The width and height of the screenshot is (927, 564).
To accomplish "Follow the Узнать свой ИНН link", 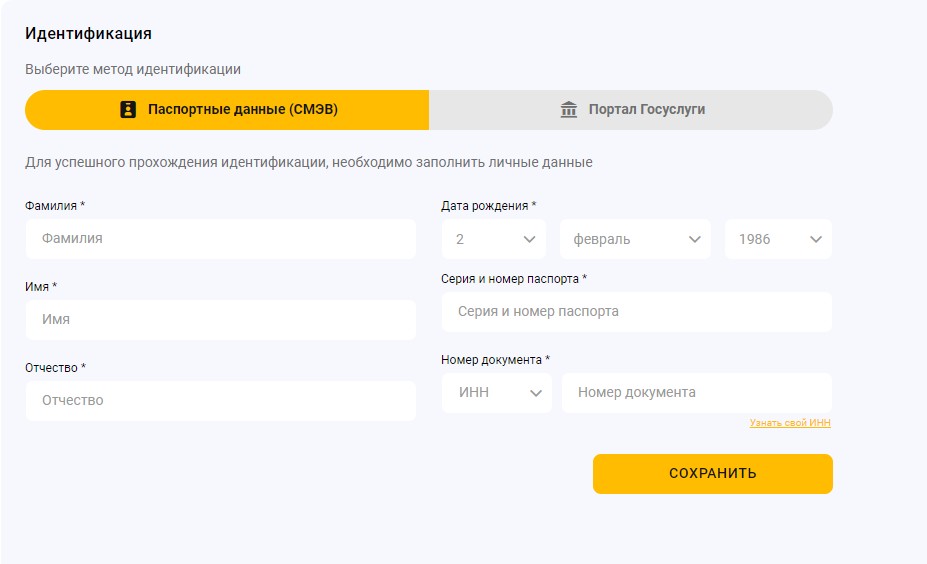I will point(790,423).
